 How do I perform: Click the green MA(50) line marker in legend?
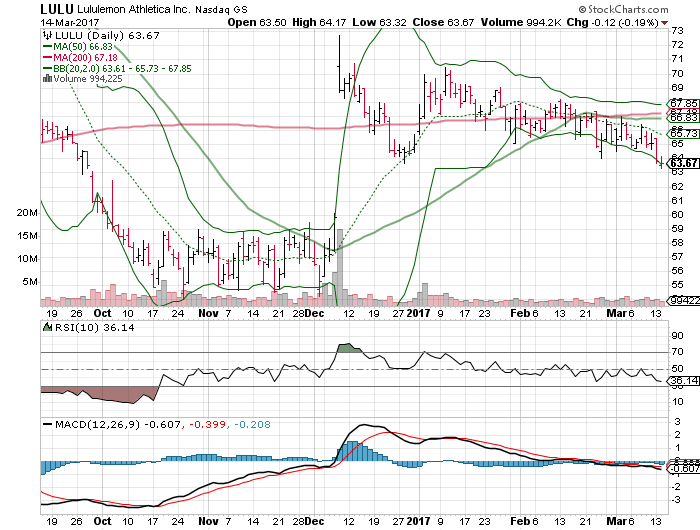[48, 47]
